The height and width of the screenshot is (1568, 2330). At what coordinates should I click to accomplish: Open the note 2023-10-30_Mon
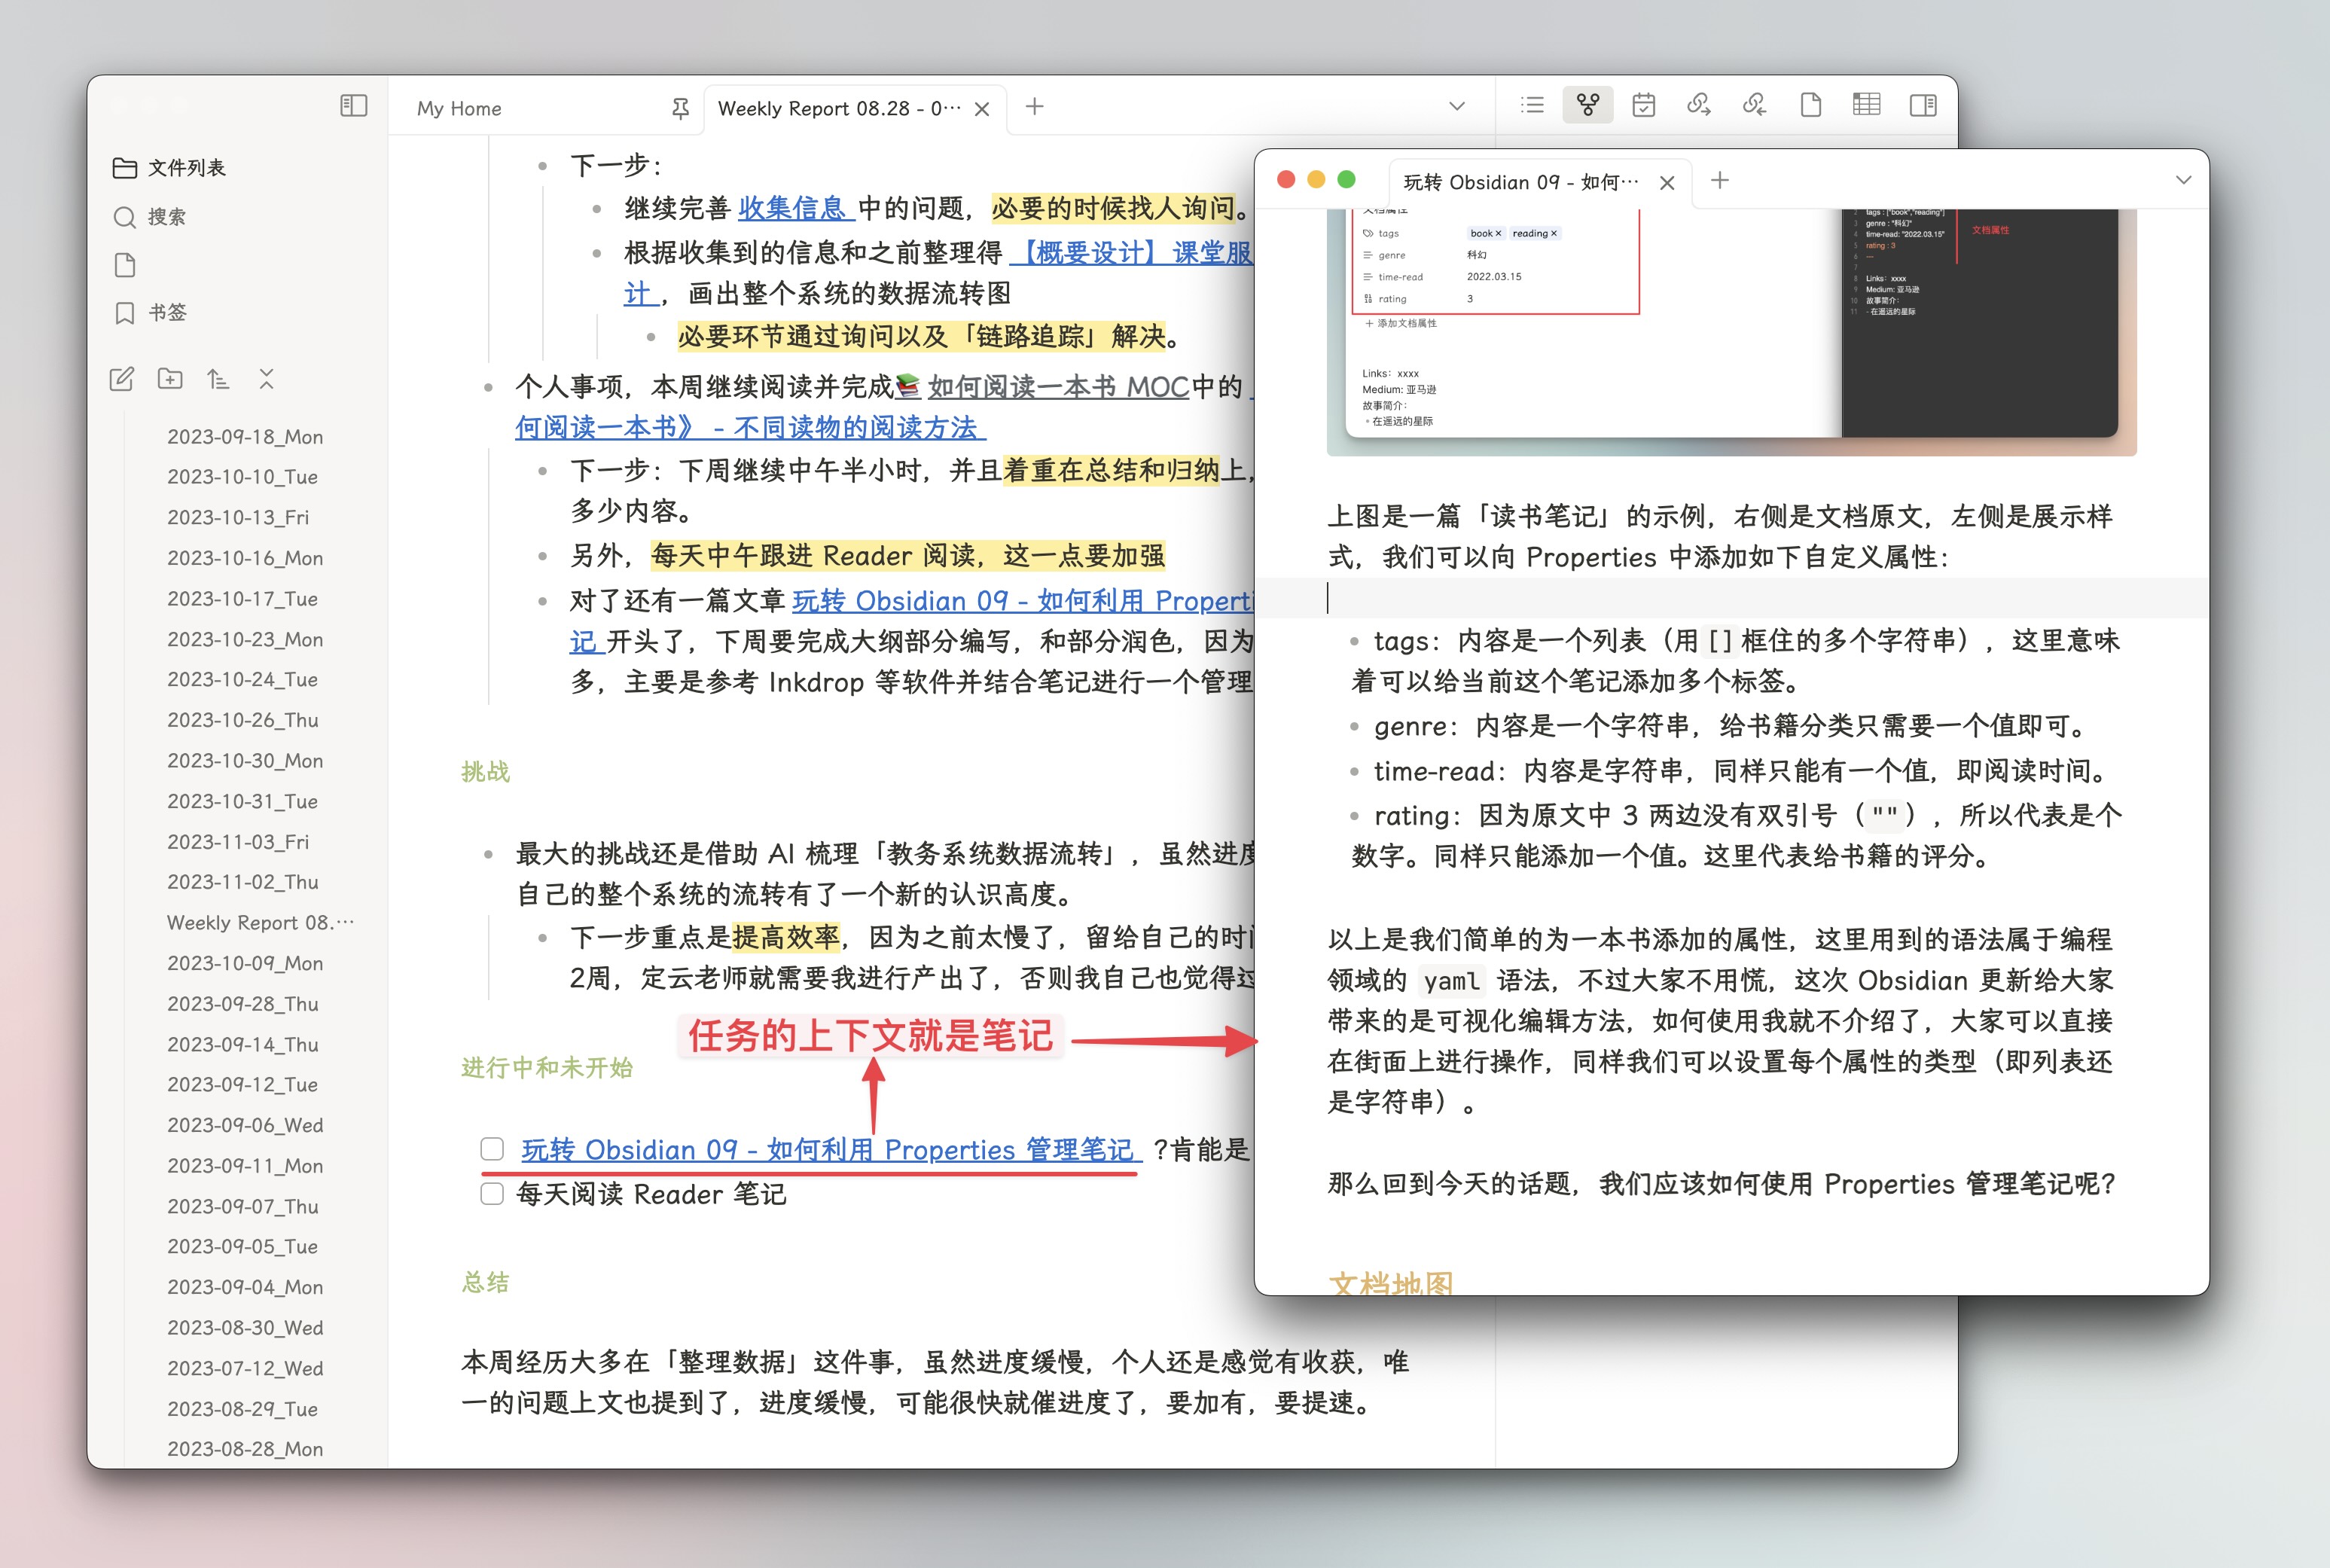pyautogui.click(x=245, y=761)
